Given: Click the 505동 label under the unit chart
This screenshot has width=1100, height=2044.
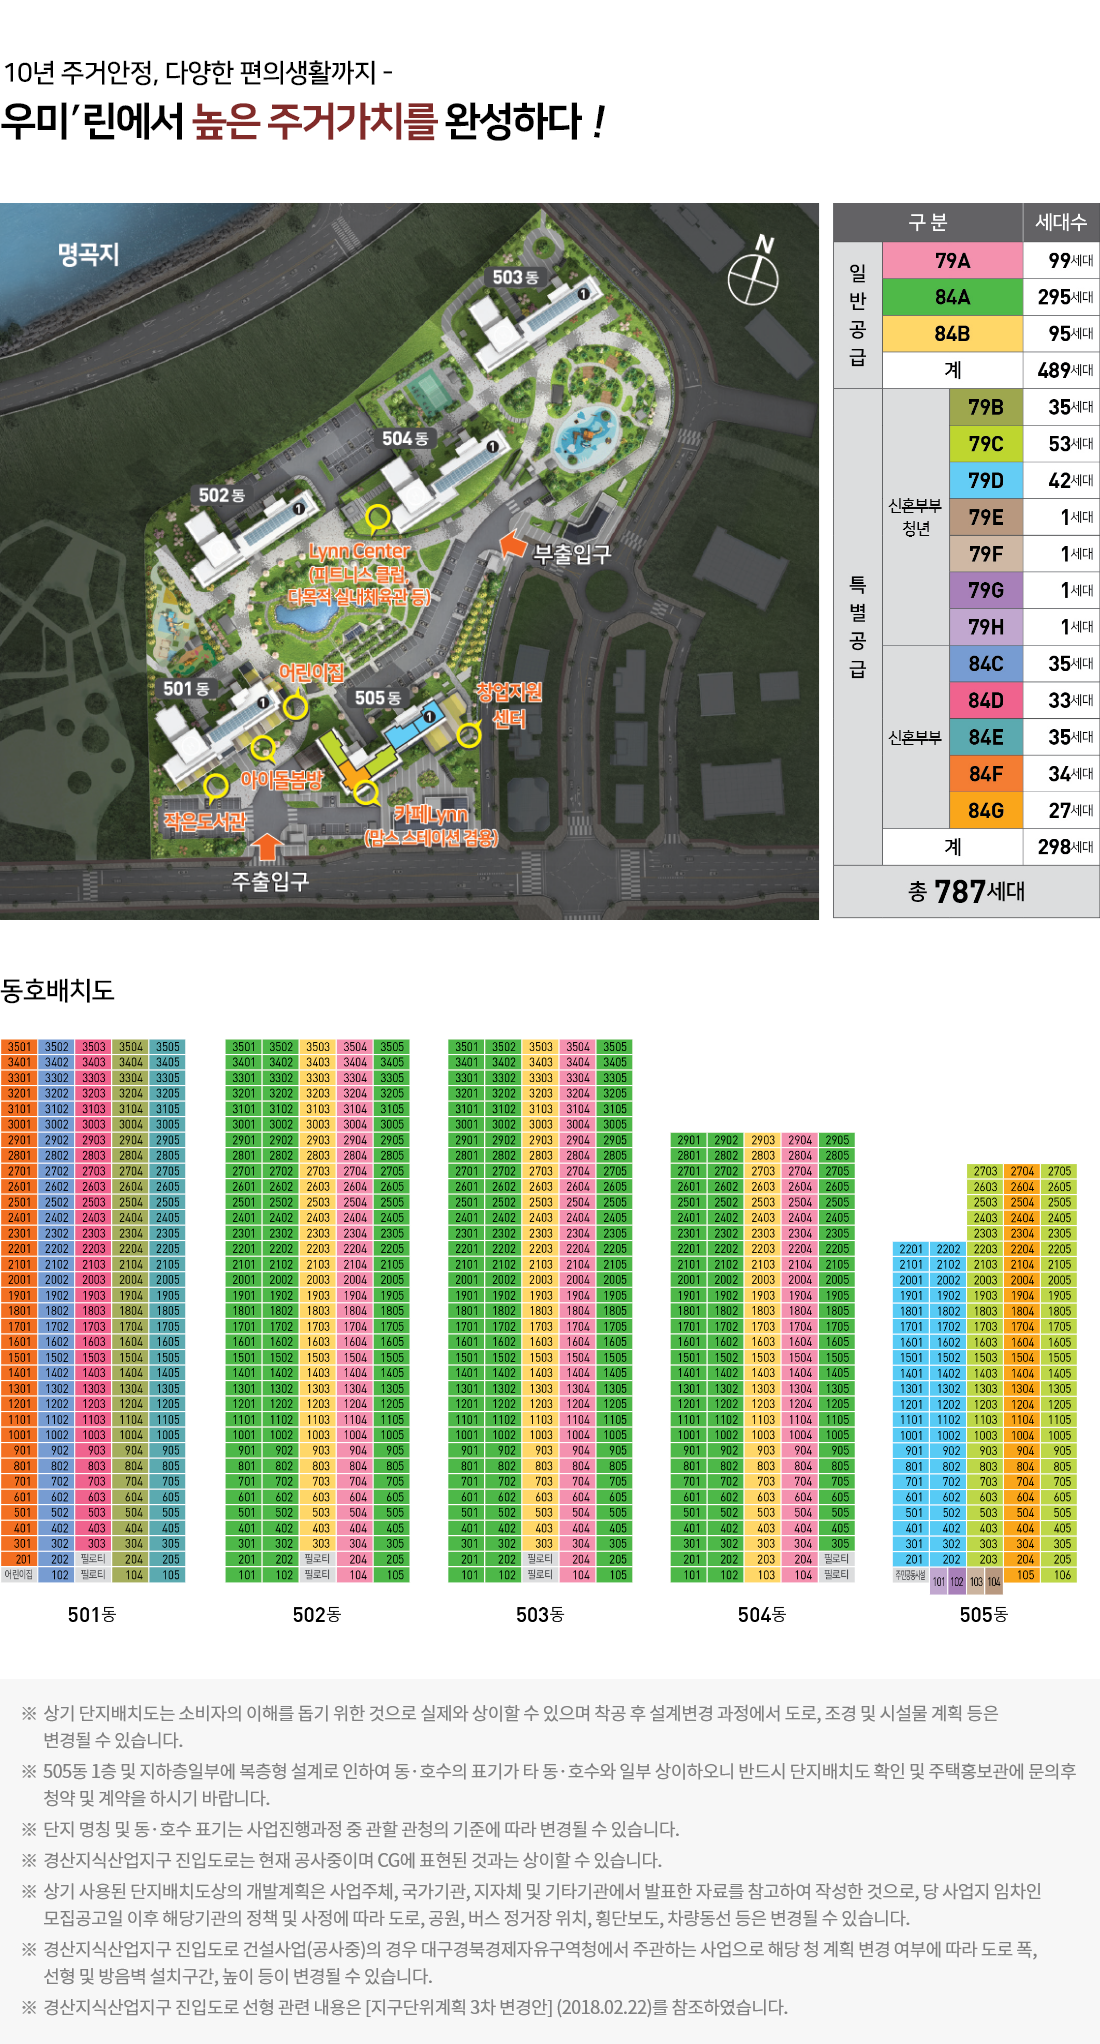Looking at the screenshot, I should coord(984,1614).
